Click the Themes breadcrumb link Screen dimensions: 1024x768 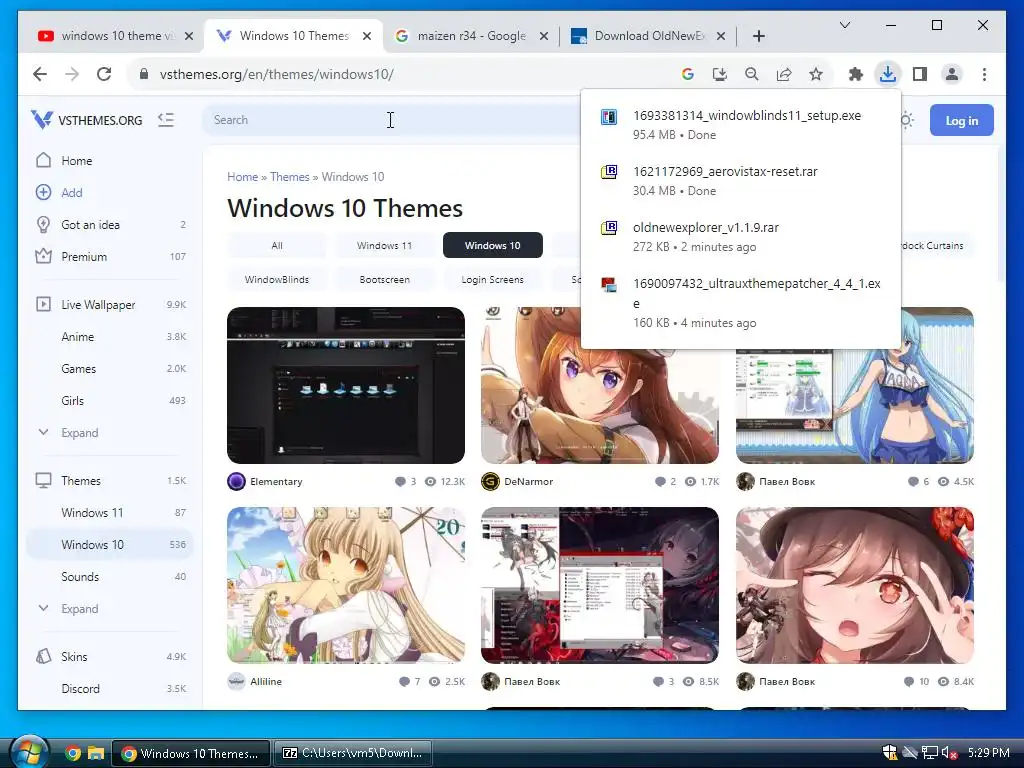point(289,177)
